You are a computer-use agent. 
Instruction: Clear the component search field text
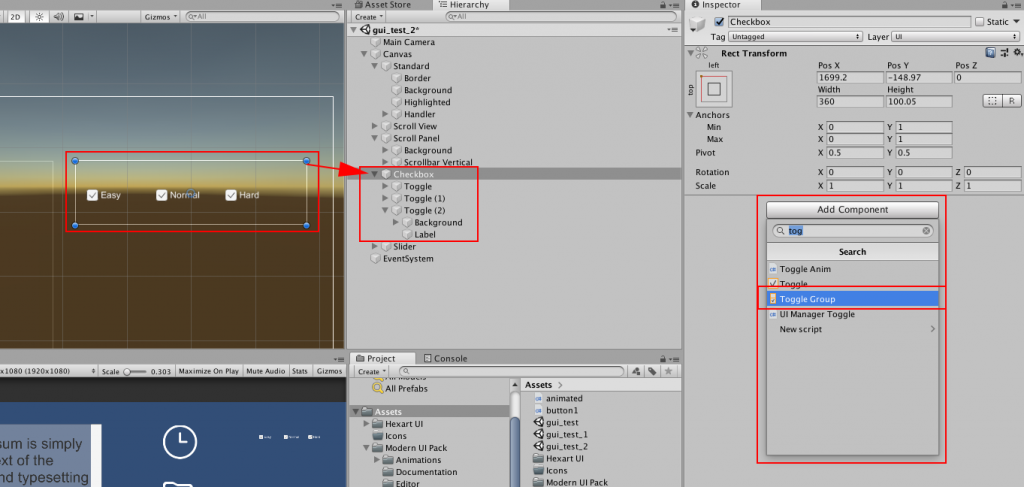coord(926,231)
